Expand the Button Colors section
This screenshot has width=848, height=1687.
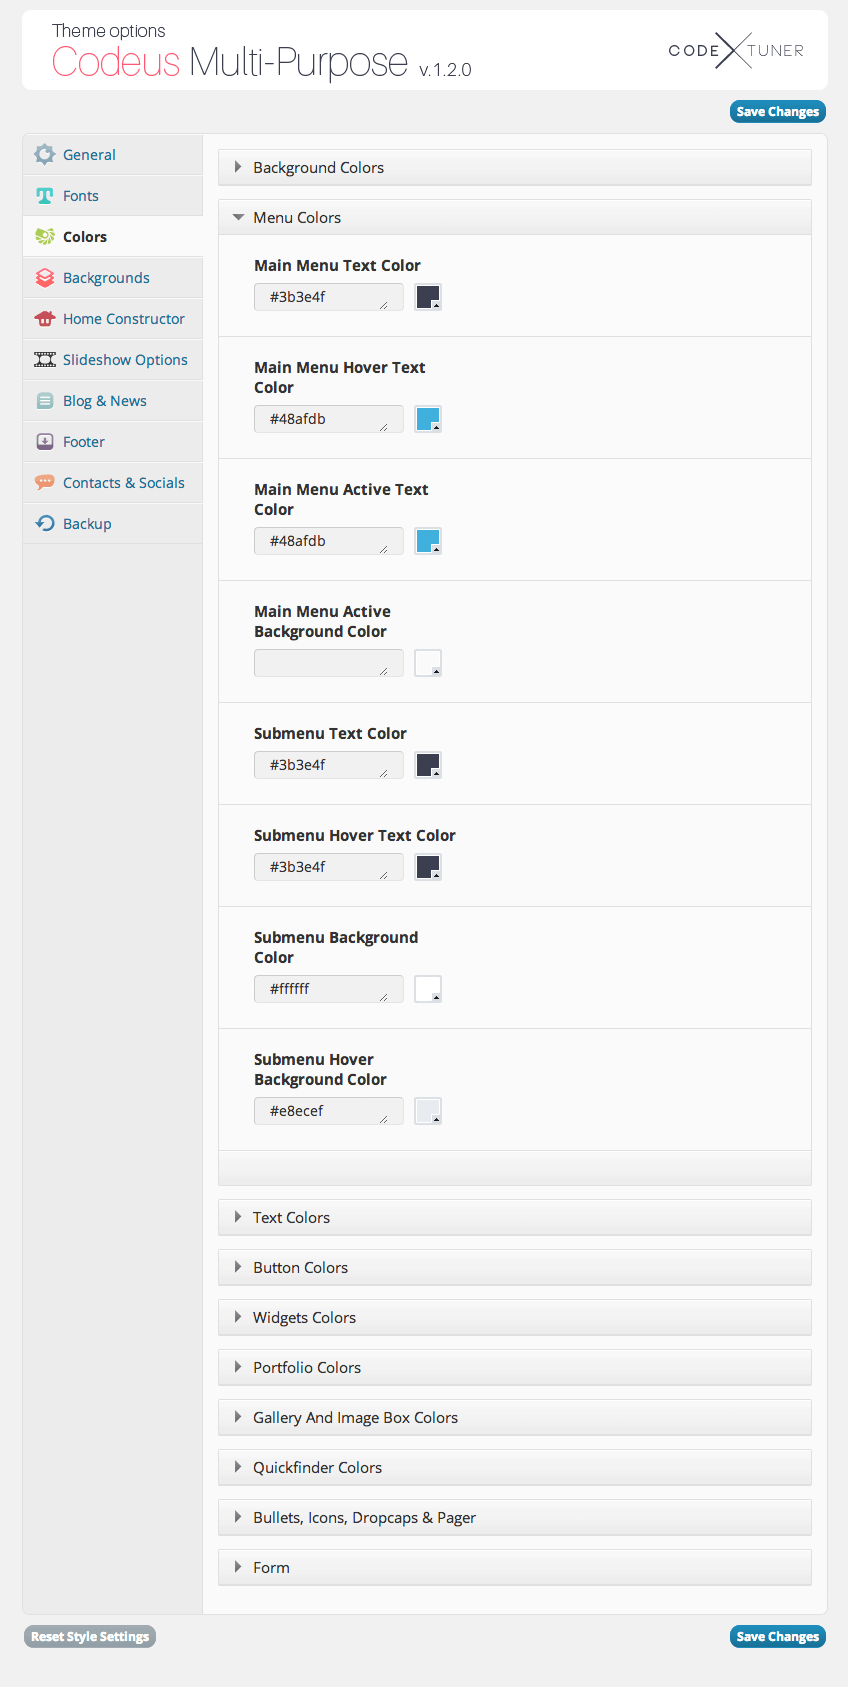[x=514, y=1267]
